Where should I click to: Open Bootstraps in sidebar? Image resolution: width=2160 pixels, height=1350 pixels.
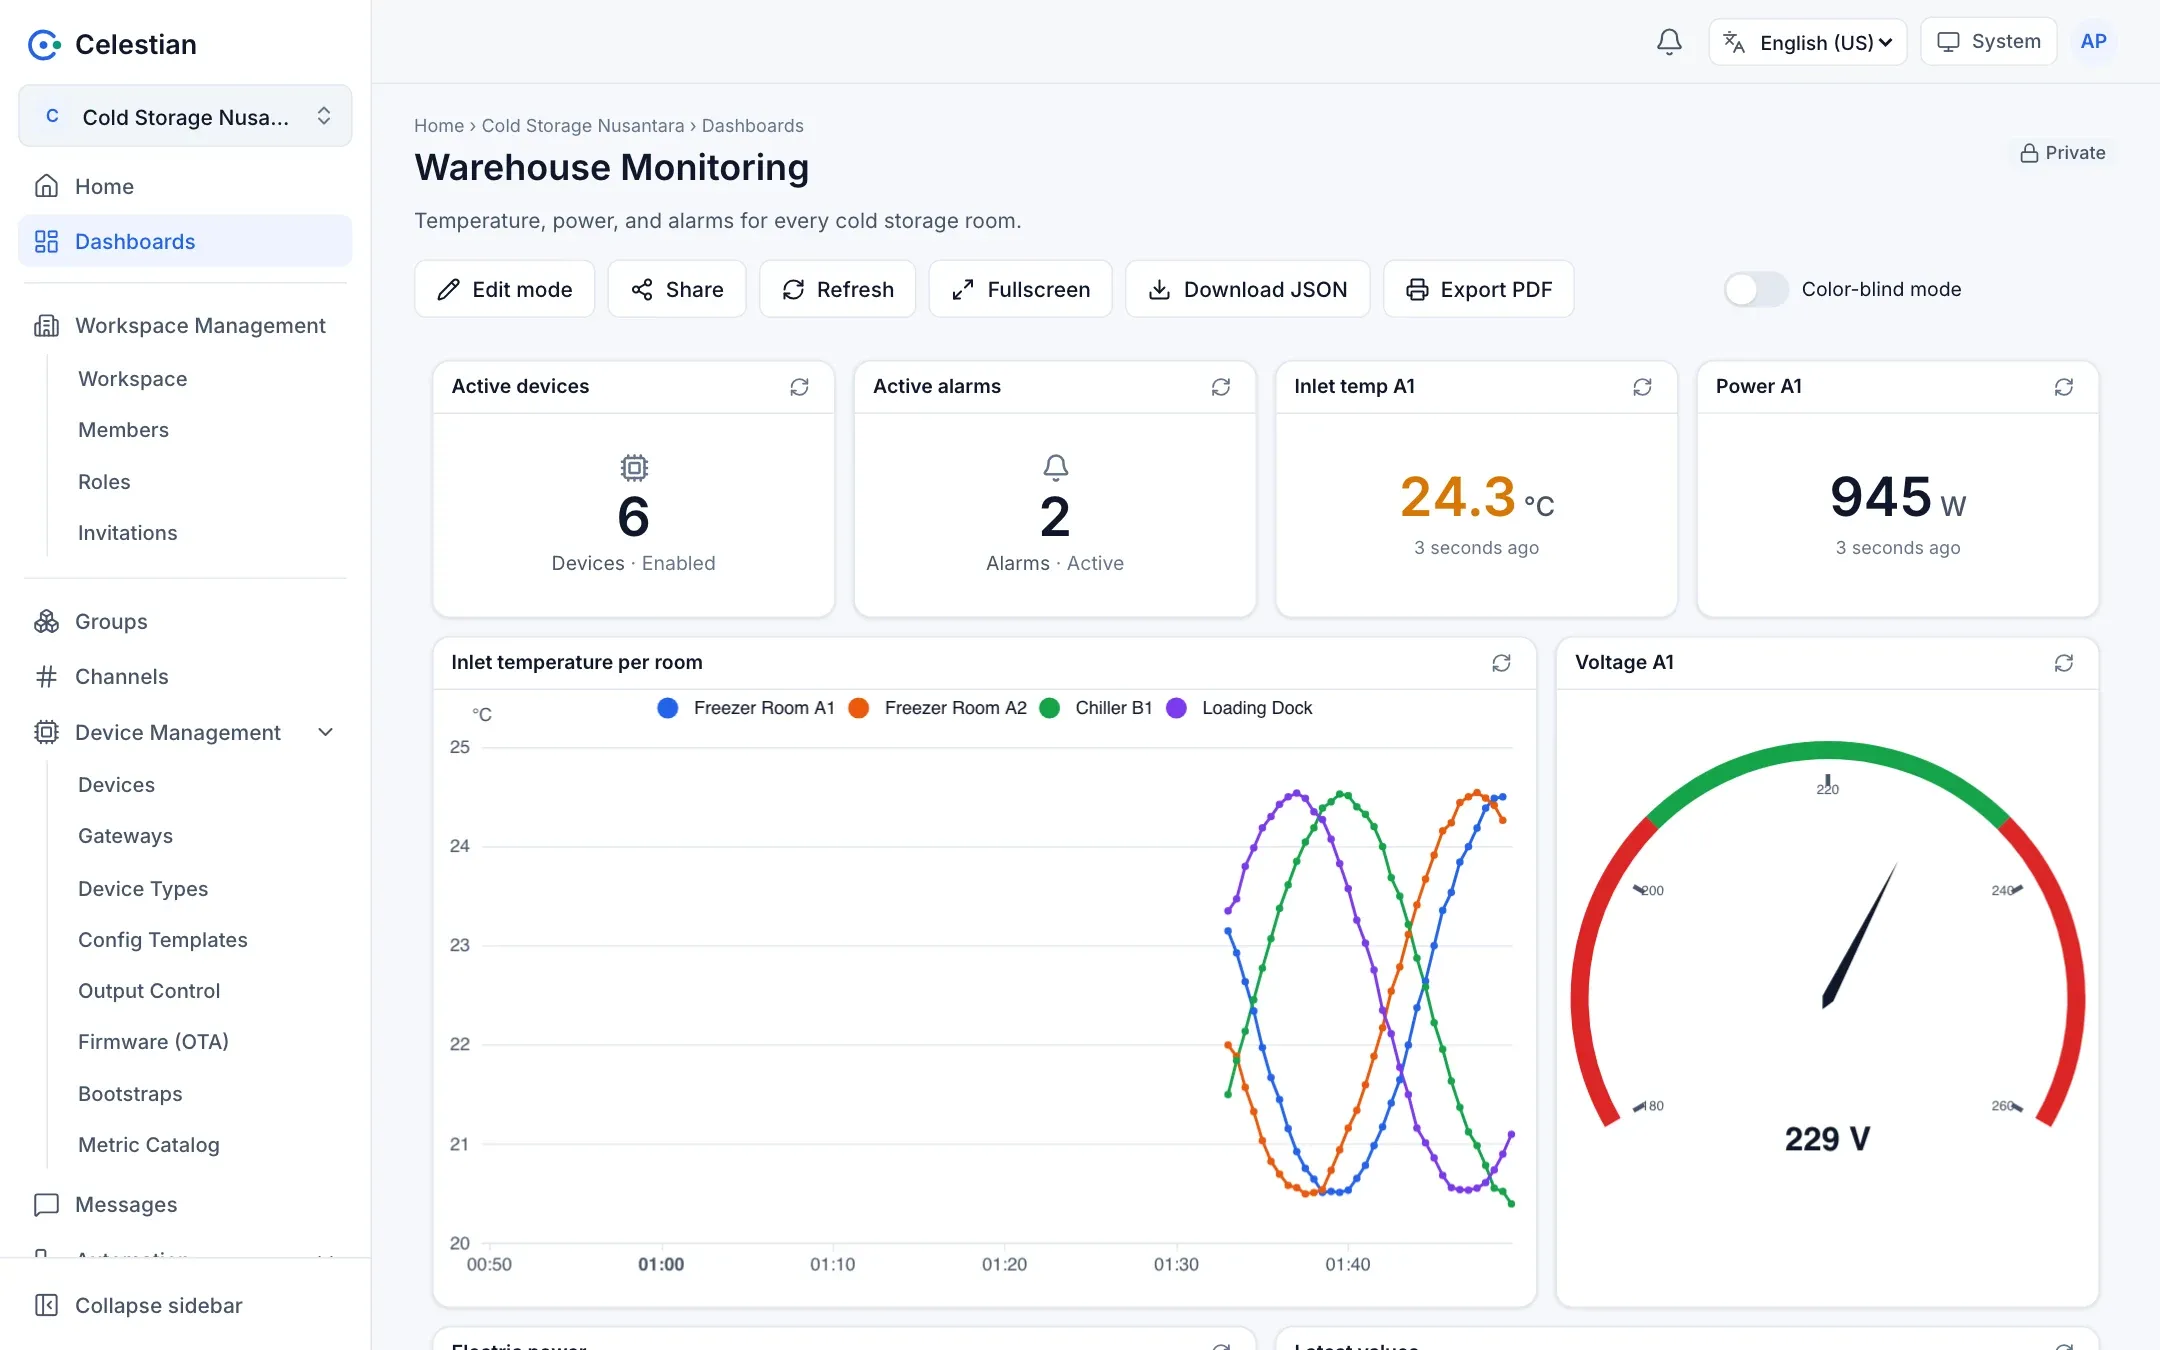coord(130,1094)
